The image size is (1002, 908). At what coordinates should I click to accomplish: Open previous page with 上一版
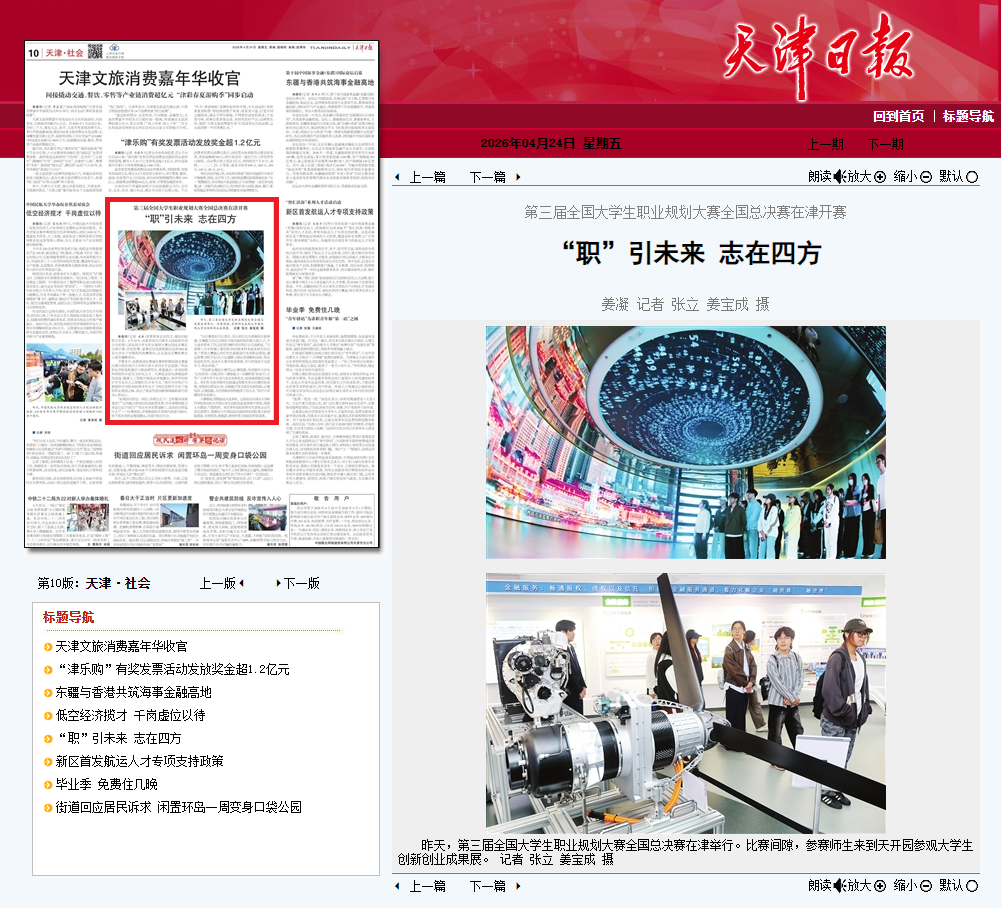tap(218, 583)
